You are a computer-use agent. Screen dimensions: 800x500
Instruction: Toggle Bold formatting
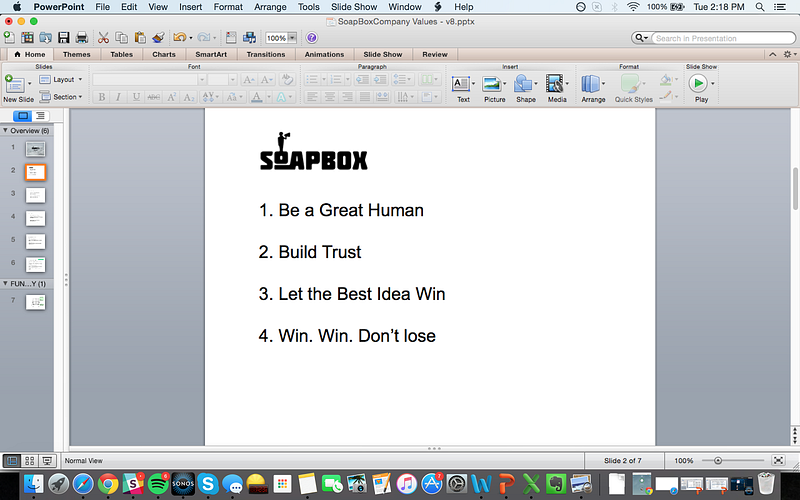coord(102,97)
